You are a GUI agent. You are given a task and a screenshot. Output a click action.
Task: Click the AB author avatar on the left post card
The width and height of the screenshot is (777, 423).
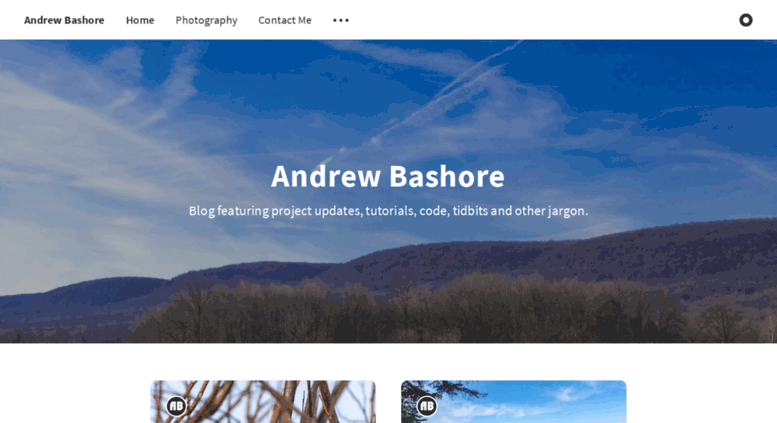click(x=176, y=406)
